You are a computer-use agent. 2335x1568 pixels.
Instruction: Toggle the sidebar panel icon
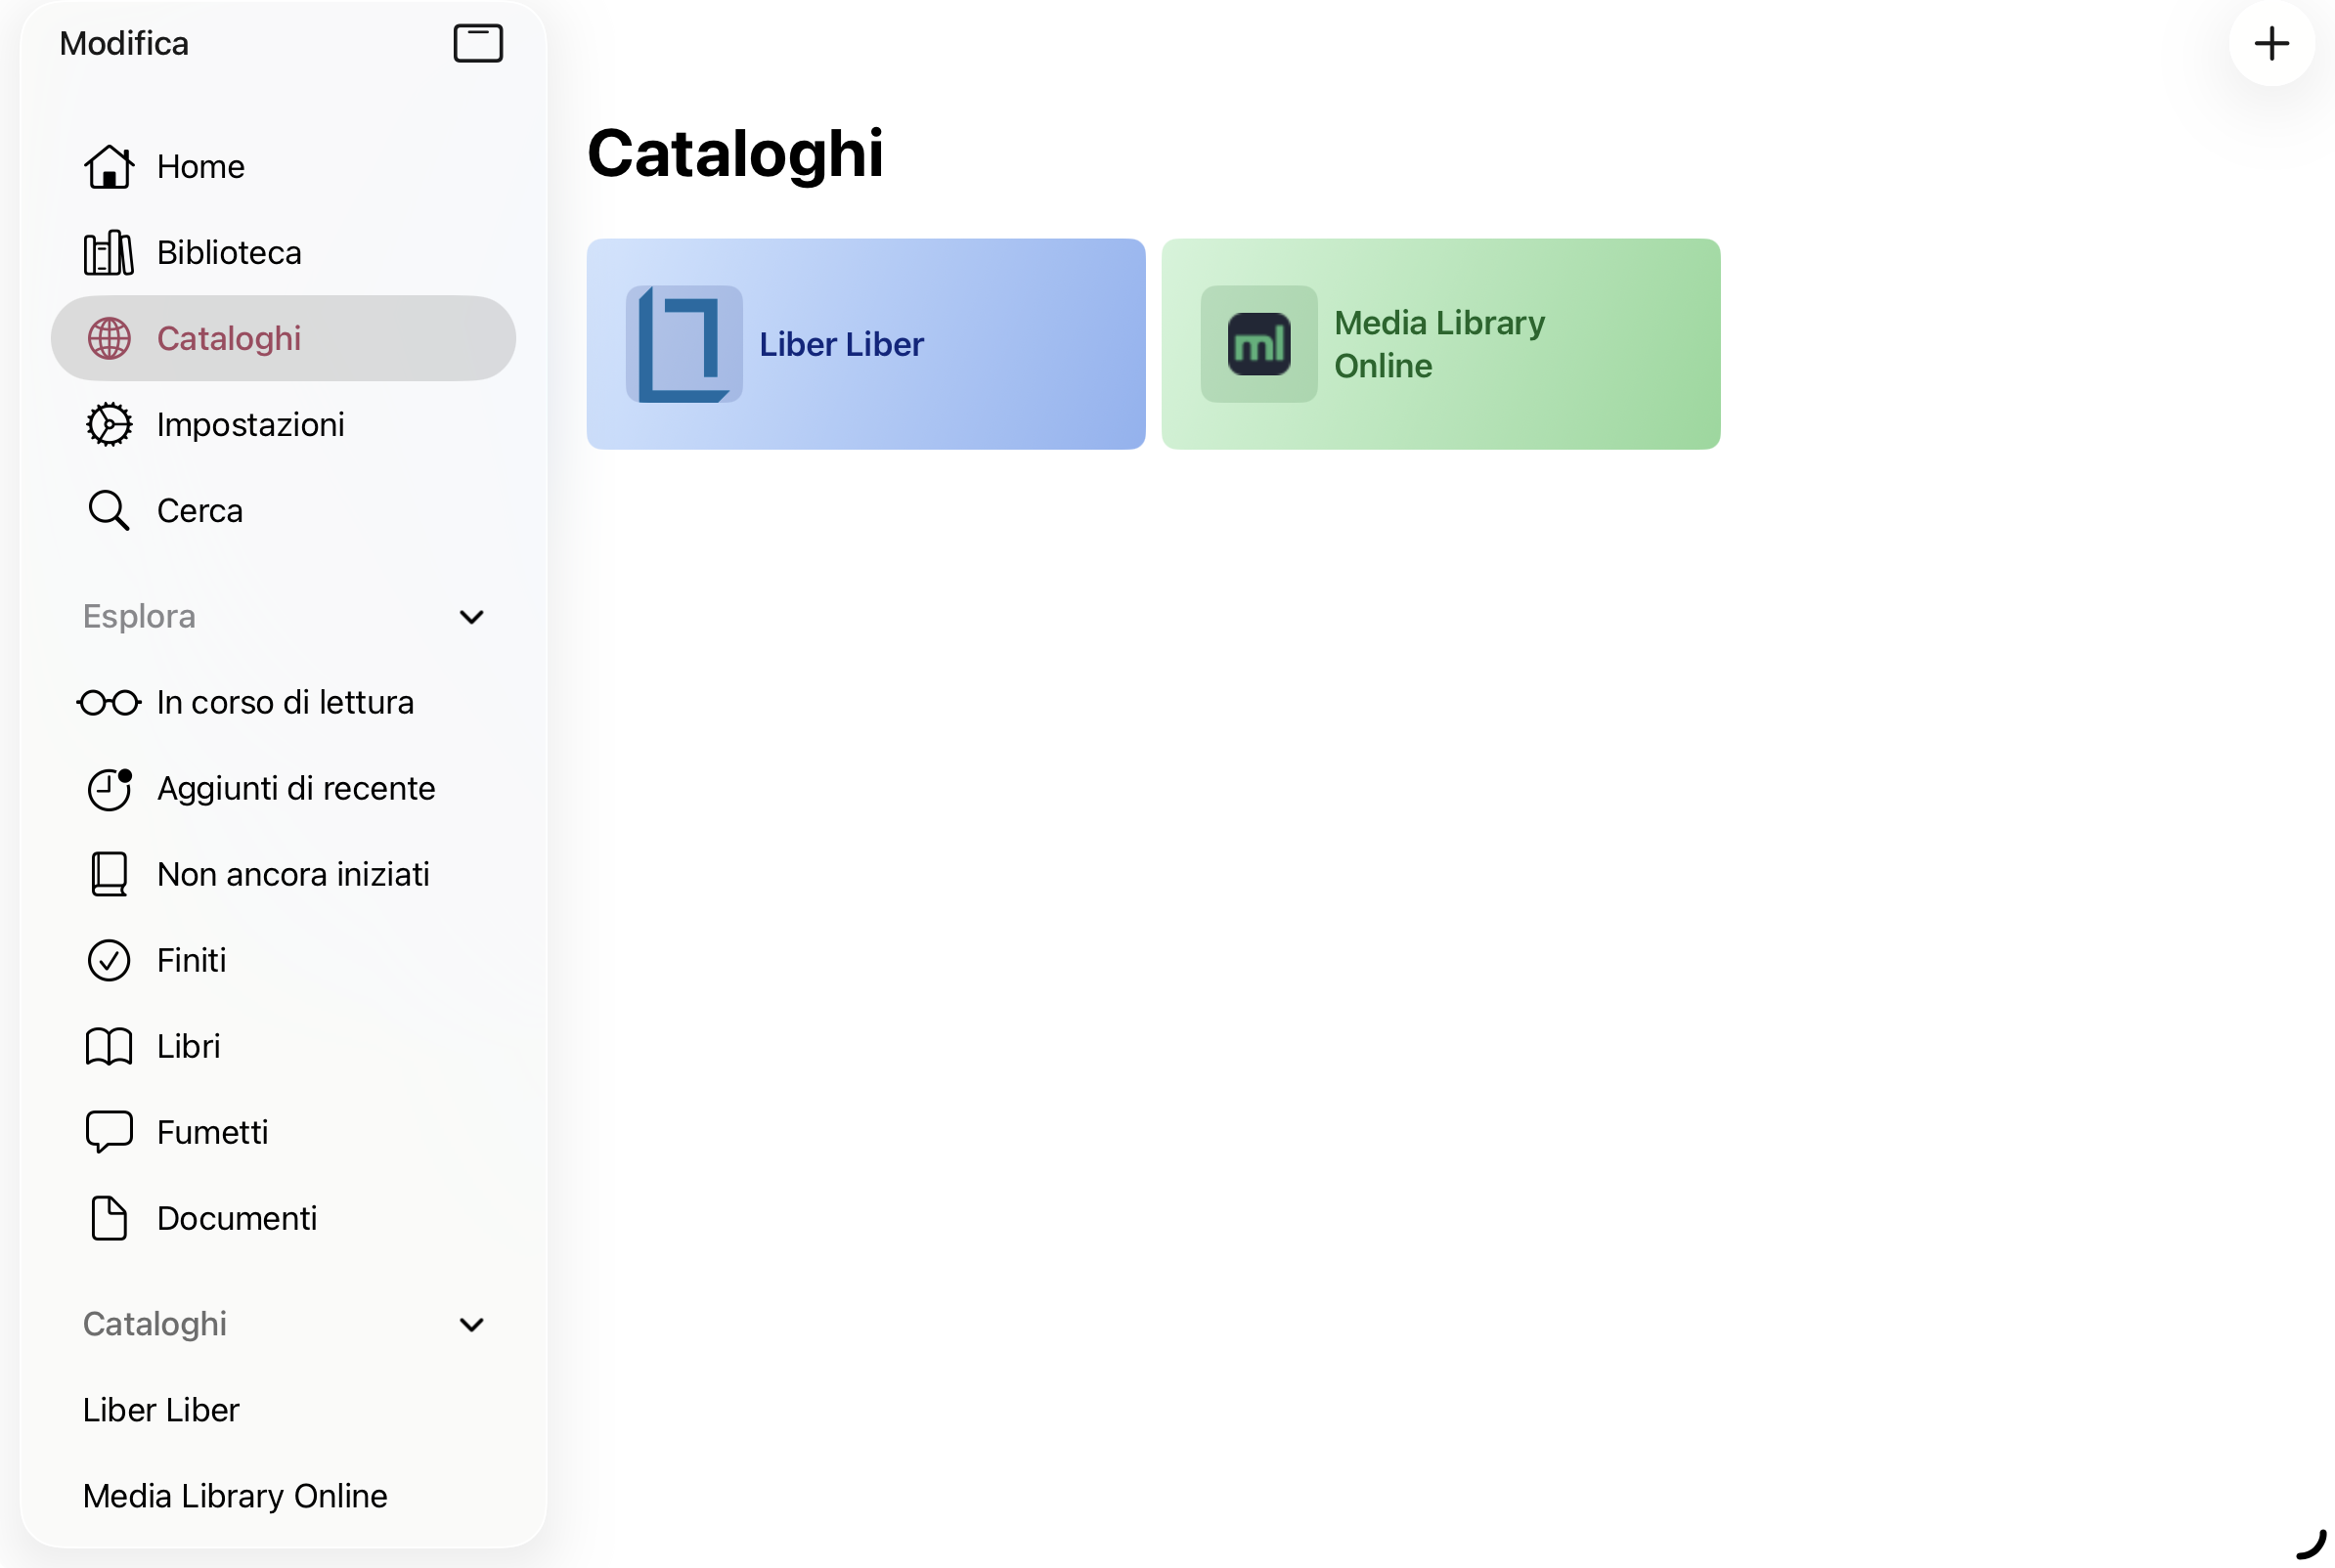(478, 44)
